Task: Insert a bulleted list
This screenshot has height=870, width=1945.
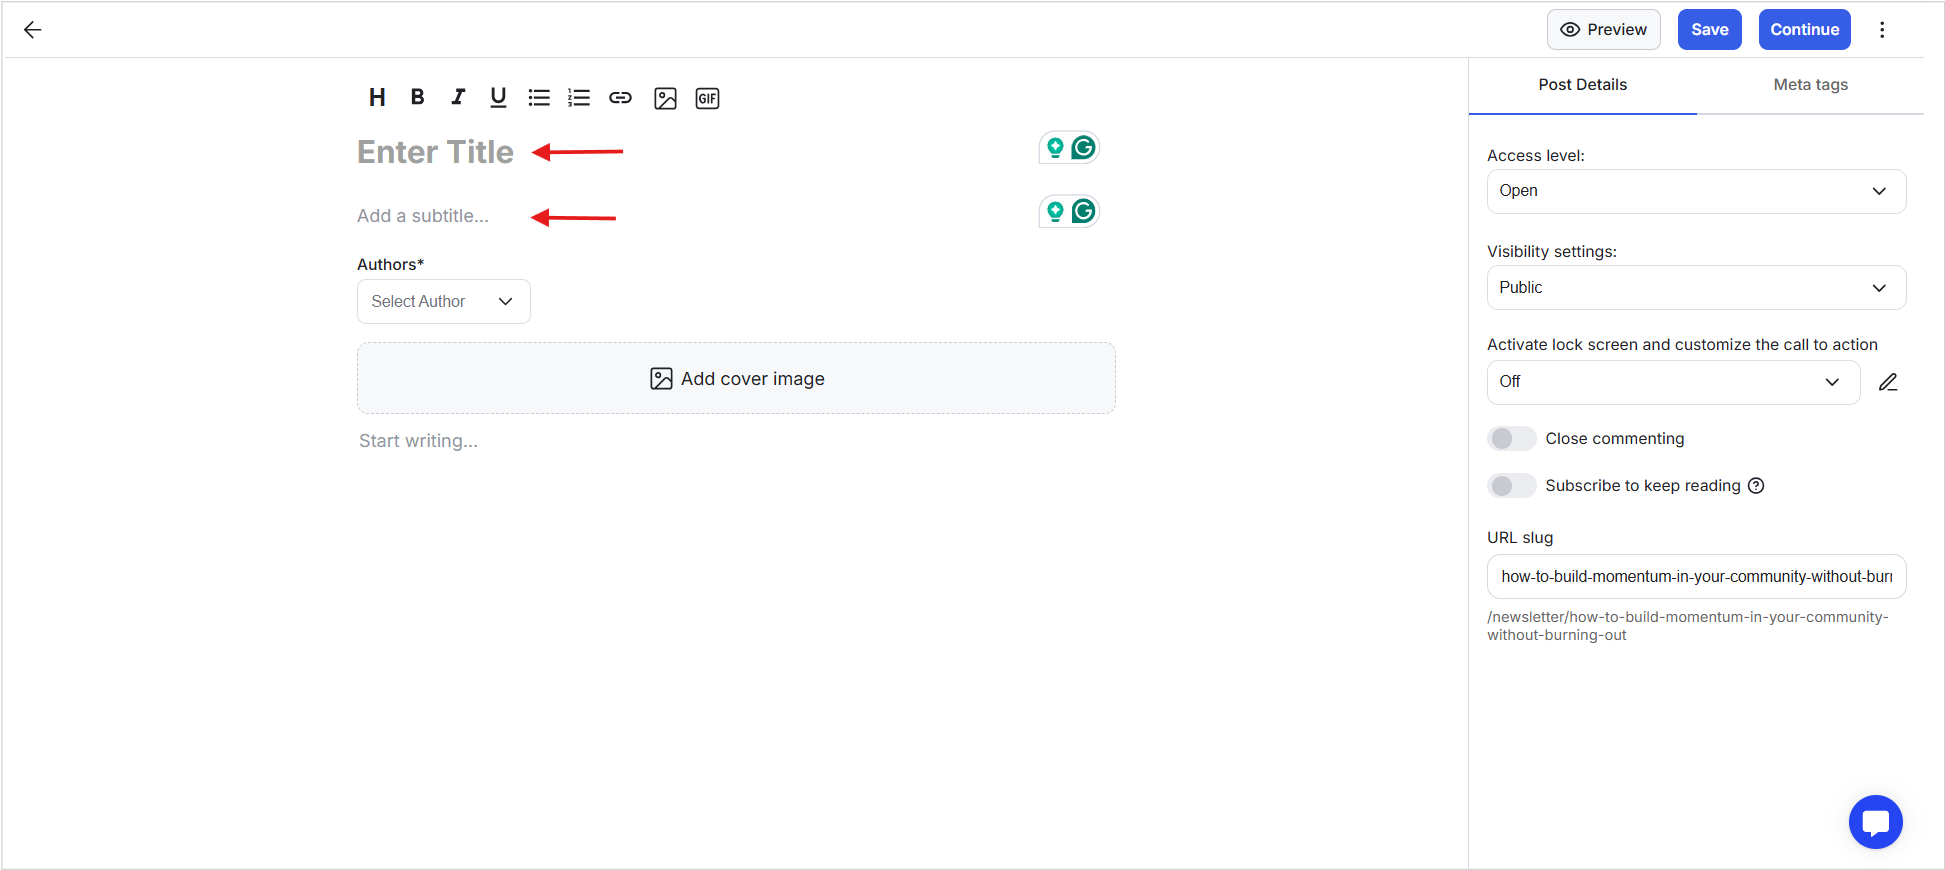Action: pyautogui.click(x=539, y=98)
